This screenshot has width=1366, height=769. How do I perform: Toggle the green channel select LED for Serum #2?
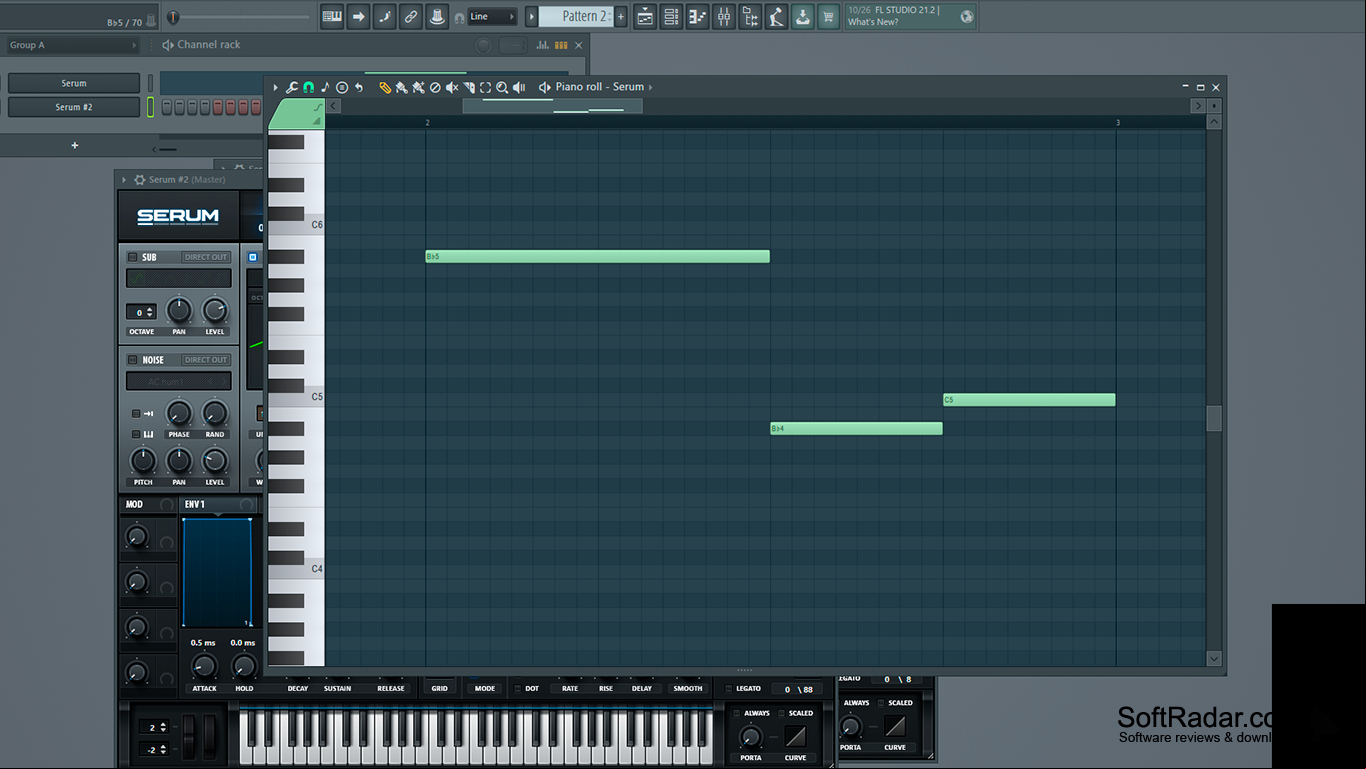click(151, 107)
